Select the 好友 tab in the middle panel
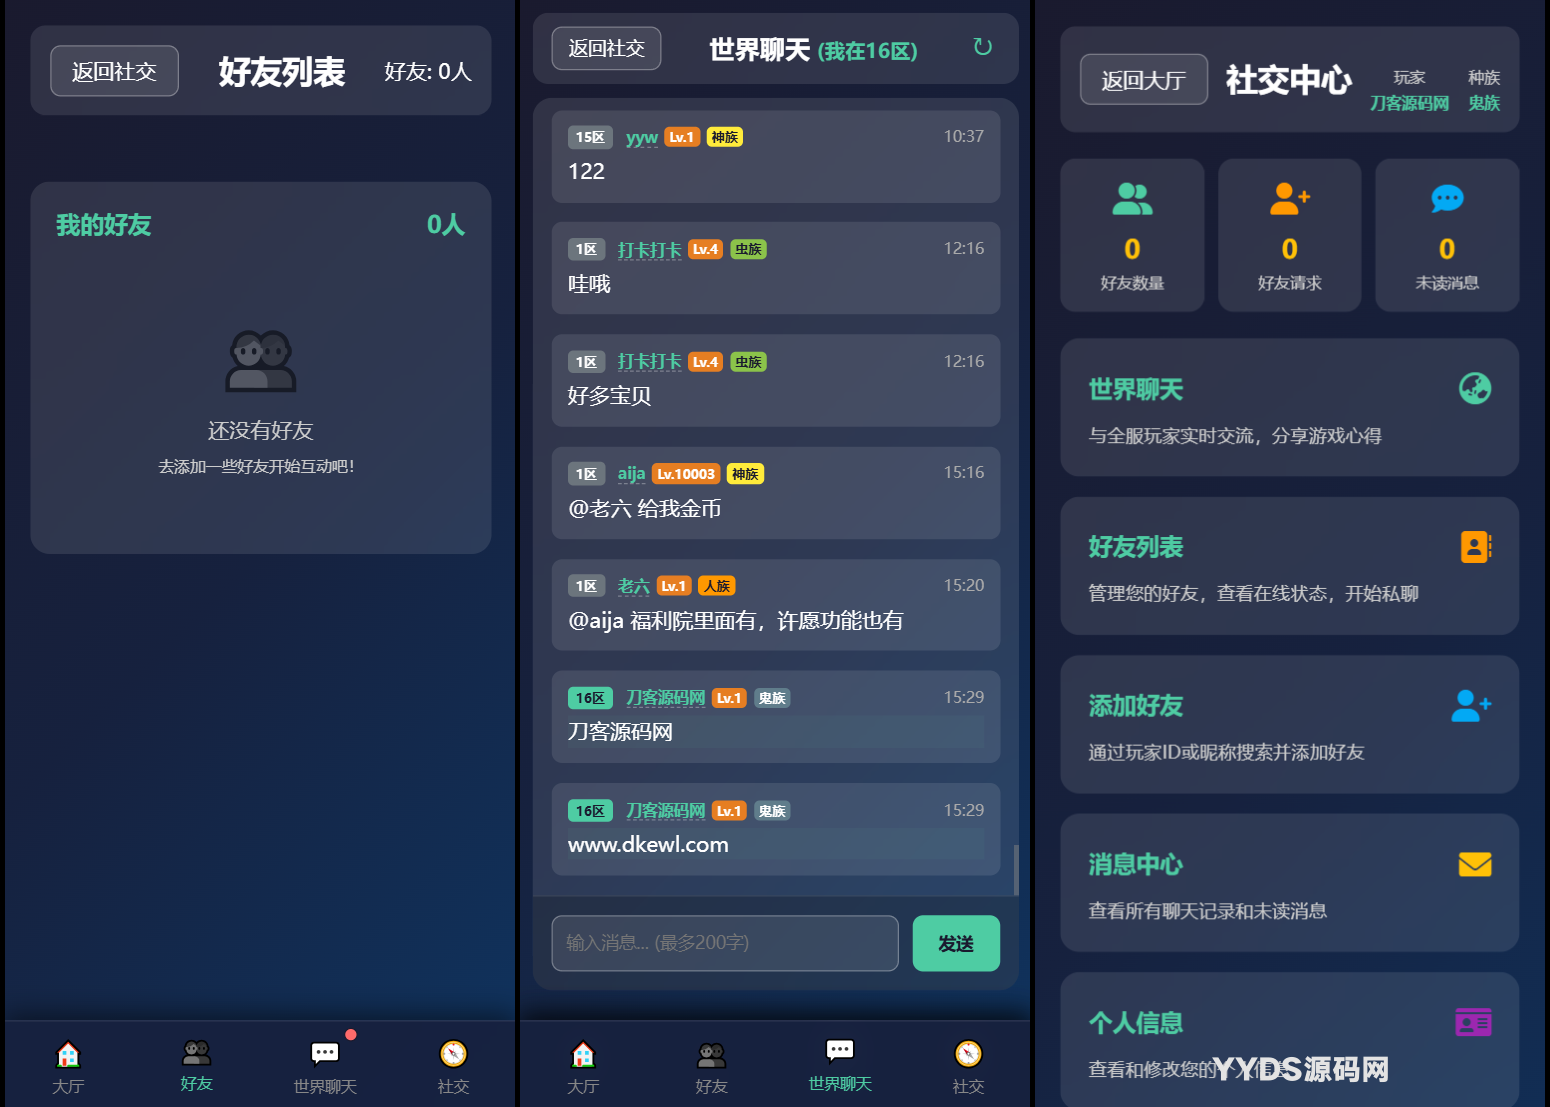Image resolution: width=1550 pixels, height=1107 pixels. (x=711, y=1066)
